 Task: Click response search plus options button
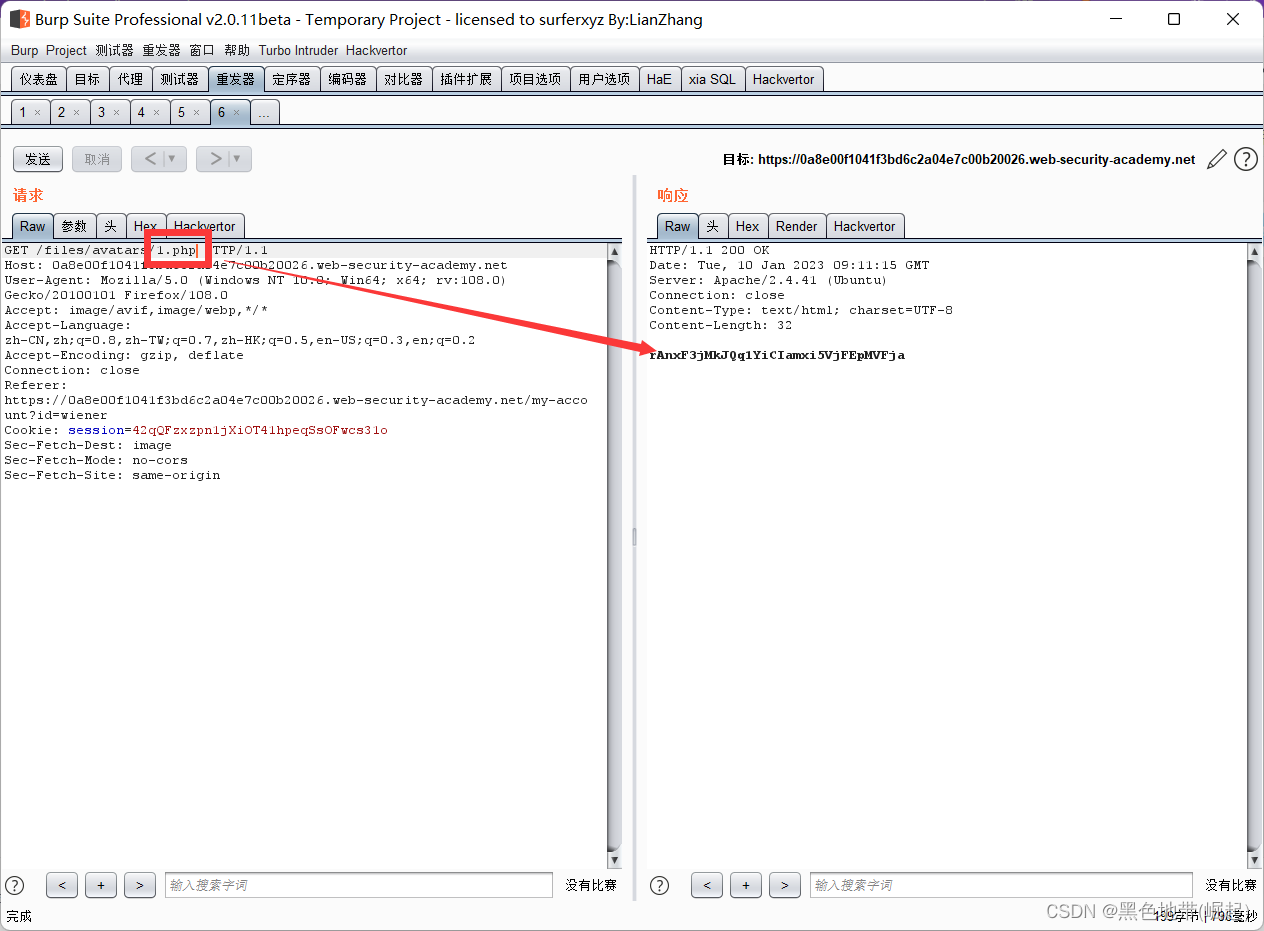(746, 885)
